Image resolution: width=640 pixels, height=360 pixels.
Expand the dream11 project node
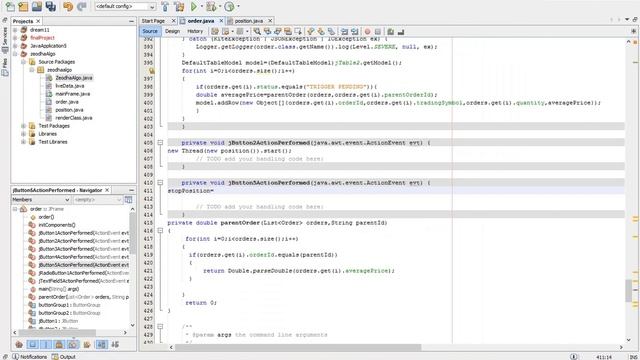pyautogui.click(x=15, y=30)
